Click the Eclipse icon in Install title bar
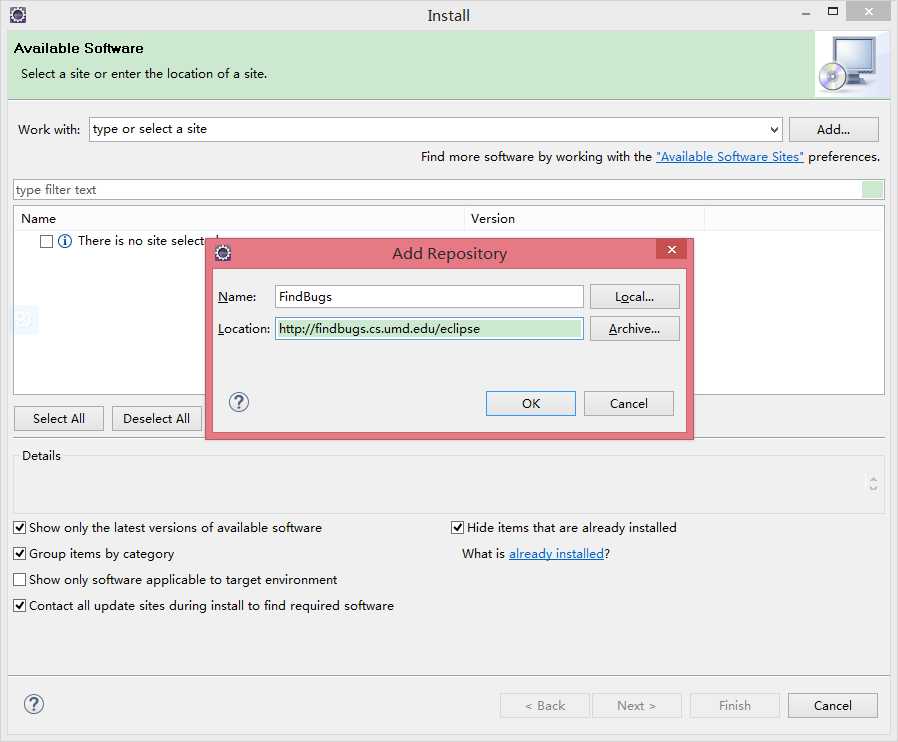Screen dimensions: 898x742 coord(18,15)
